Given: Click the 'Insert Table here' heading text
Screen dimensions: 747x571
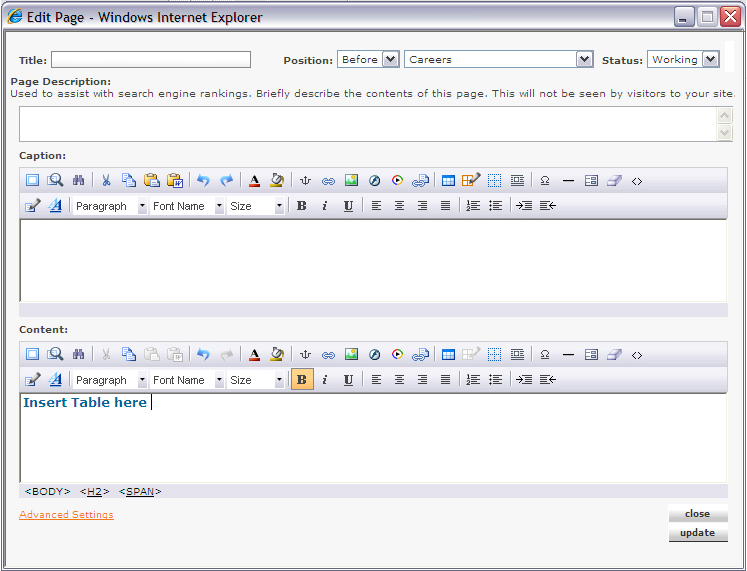Looking at the screenshot, I should (x=85, y=402).
